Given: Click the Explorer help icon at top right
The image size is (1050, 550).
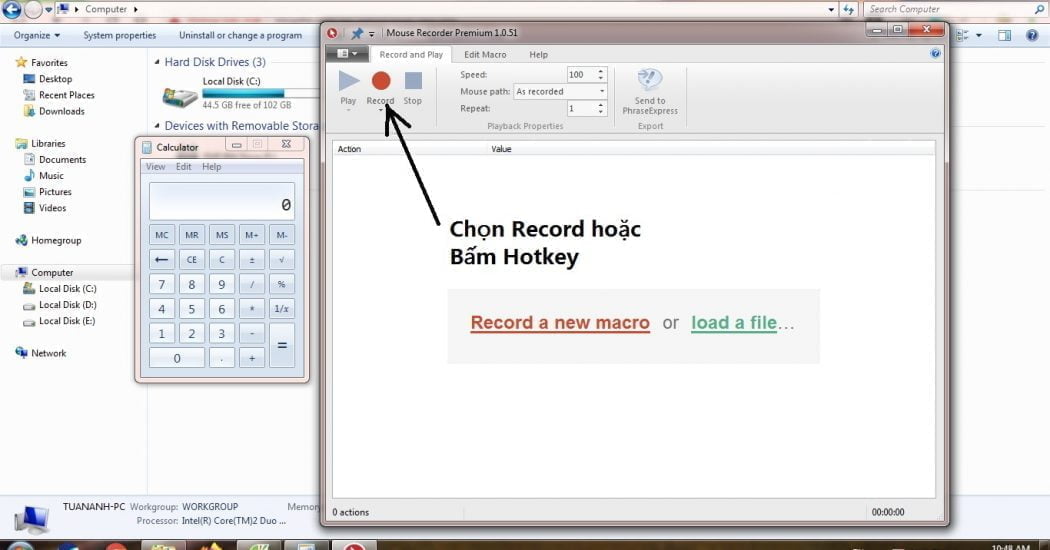Looking at the screenshot, I should [1032, 36].
